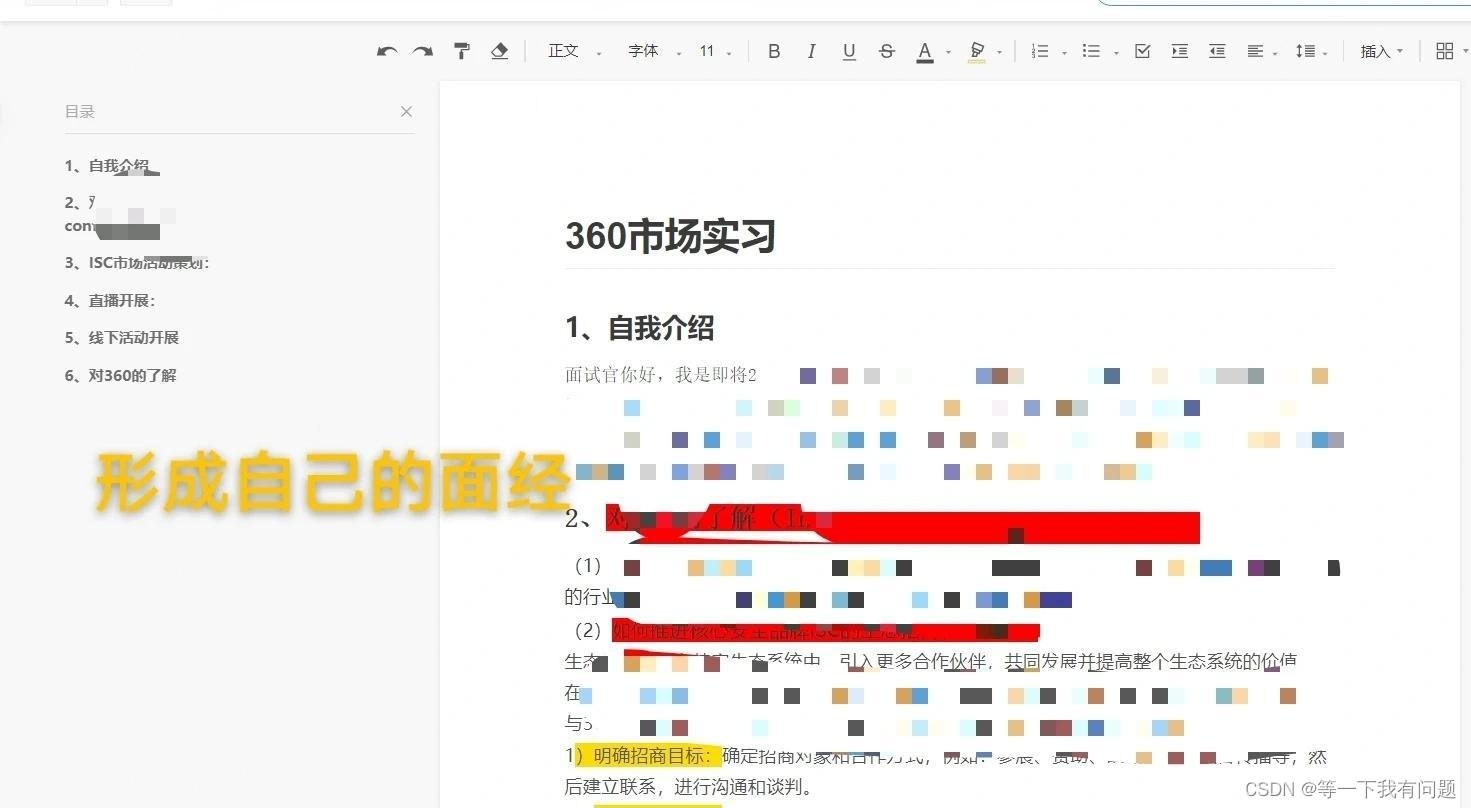This screenshot has height=808, width=1471.
Task: Jump to outline item 5、线下活动开展
Action: point(122,338)
